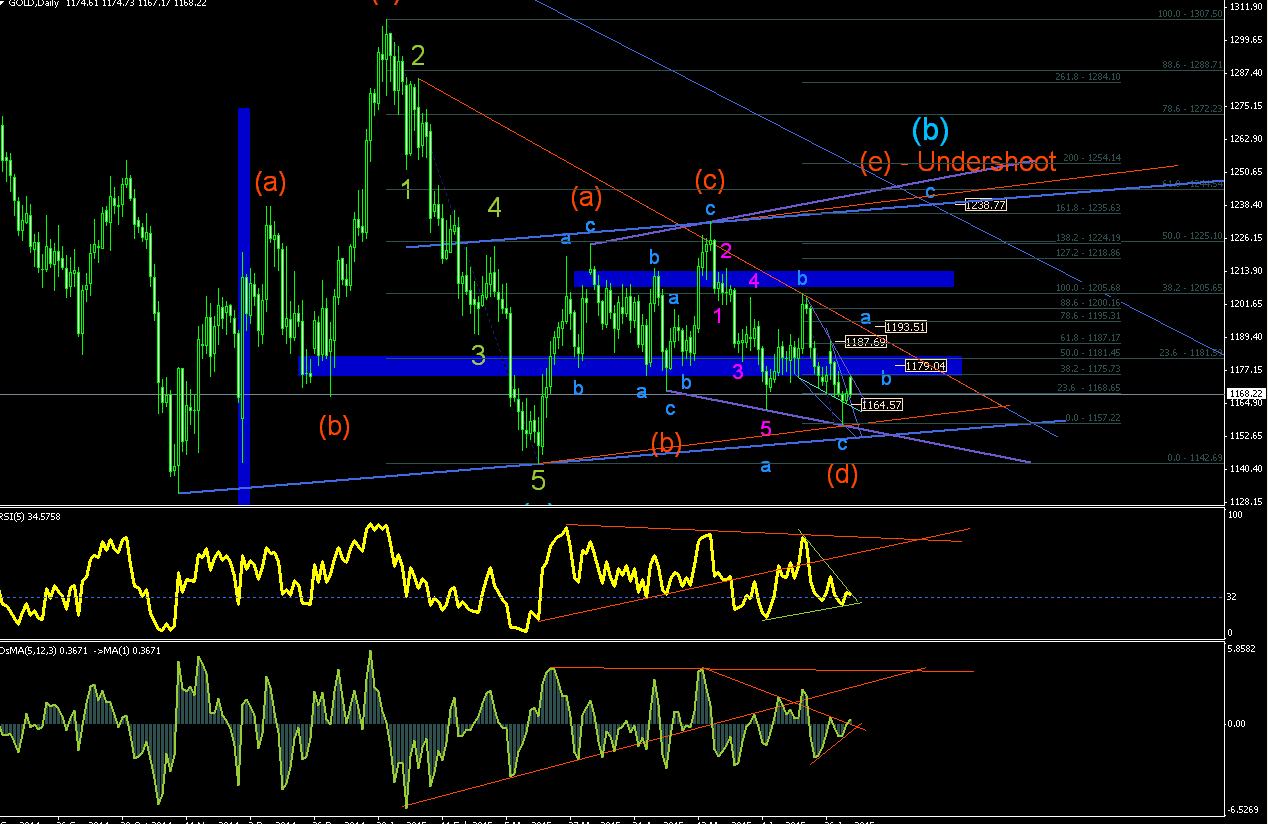Select the current price marker 1168.22

click(1246, 394)
